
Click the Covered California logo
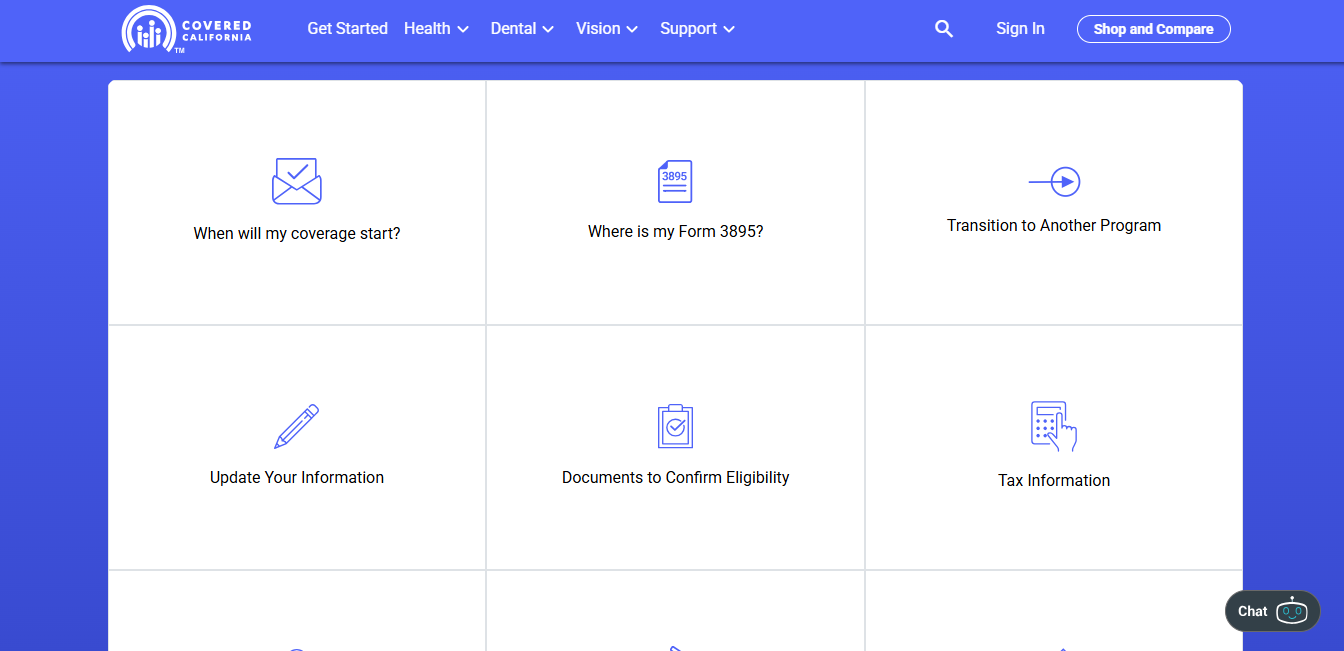coord(187,29)
